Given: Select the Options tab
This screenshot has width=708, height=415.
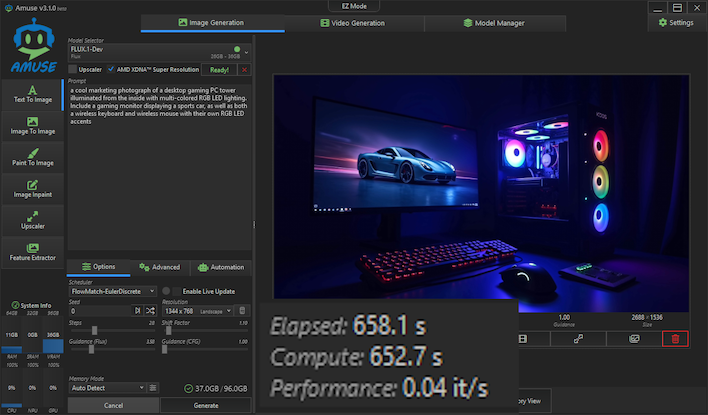Looking at the screenshot, I should pyautogui.click(x=98, y=267).
